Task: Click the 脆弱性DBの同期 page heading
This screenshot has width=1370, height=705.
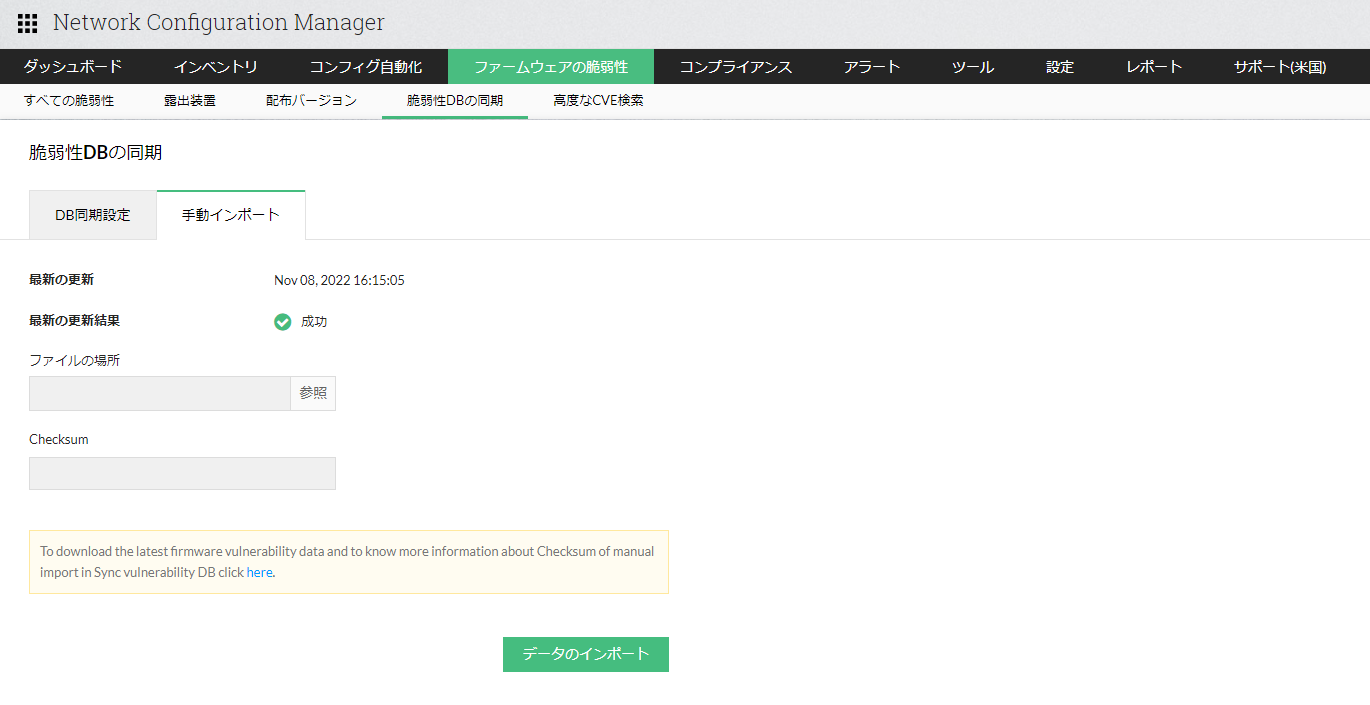Action: 96,153
